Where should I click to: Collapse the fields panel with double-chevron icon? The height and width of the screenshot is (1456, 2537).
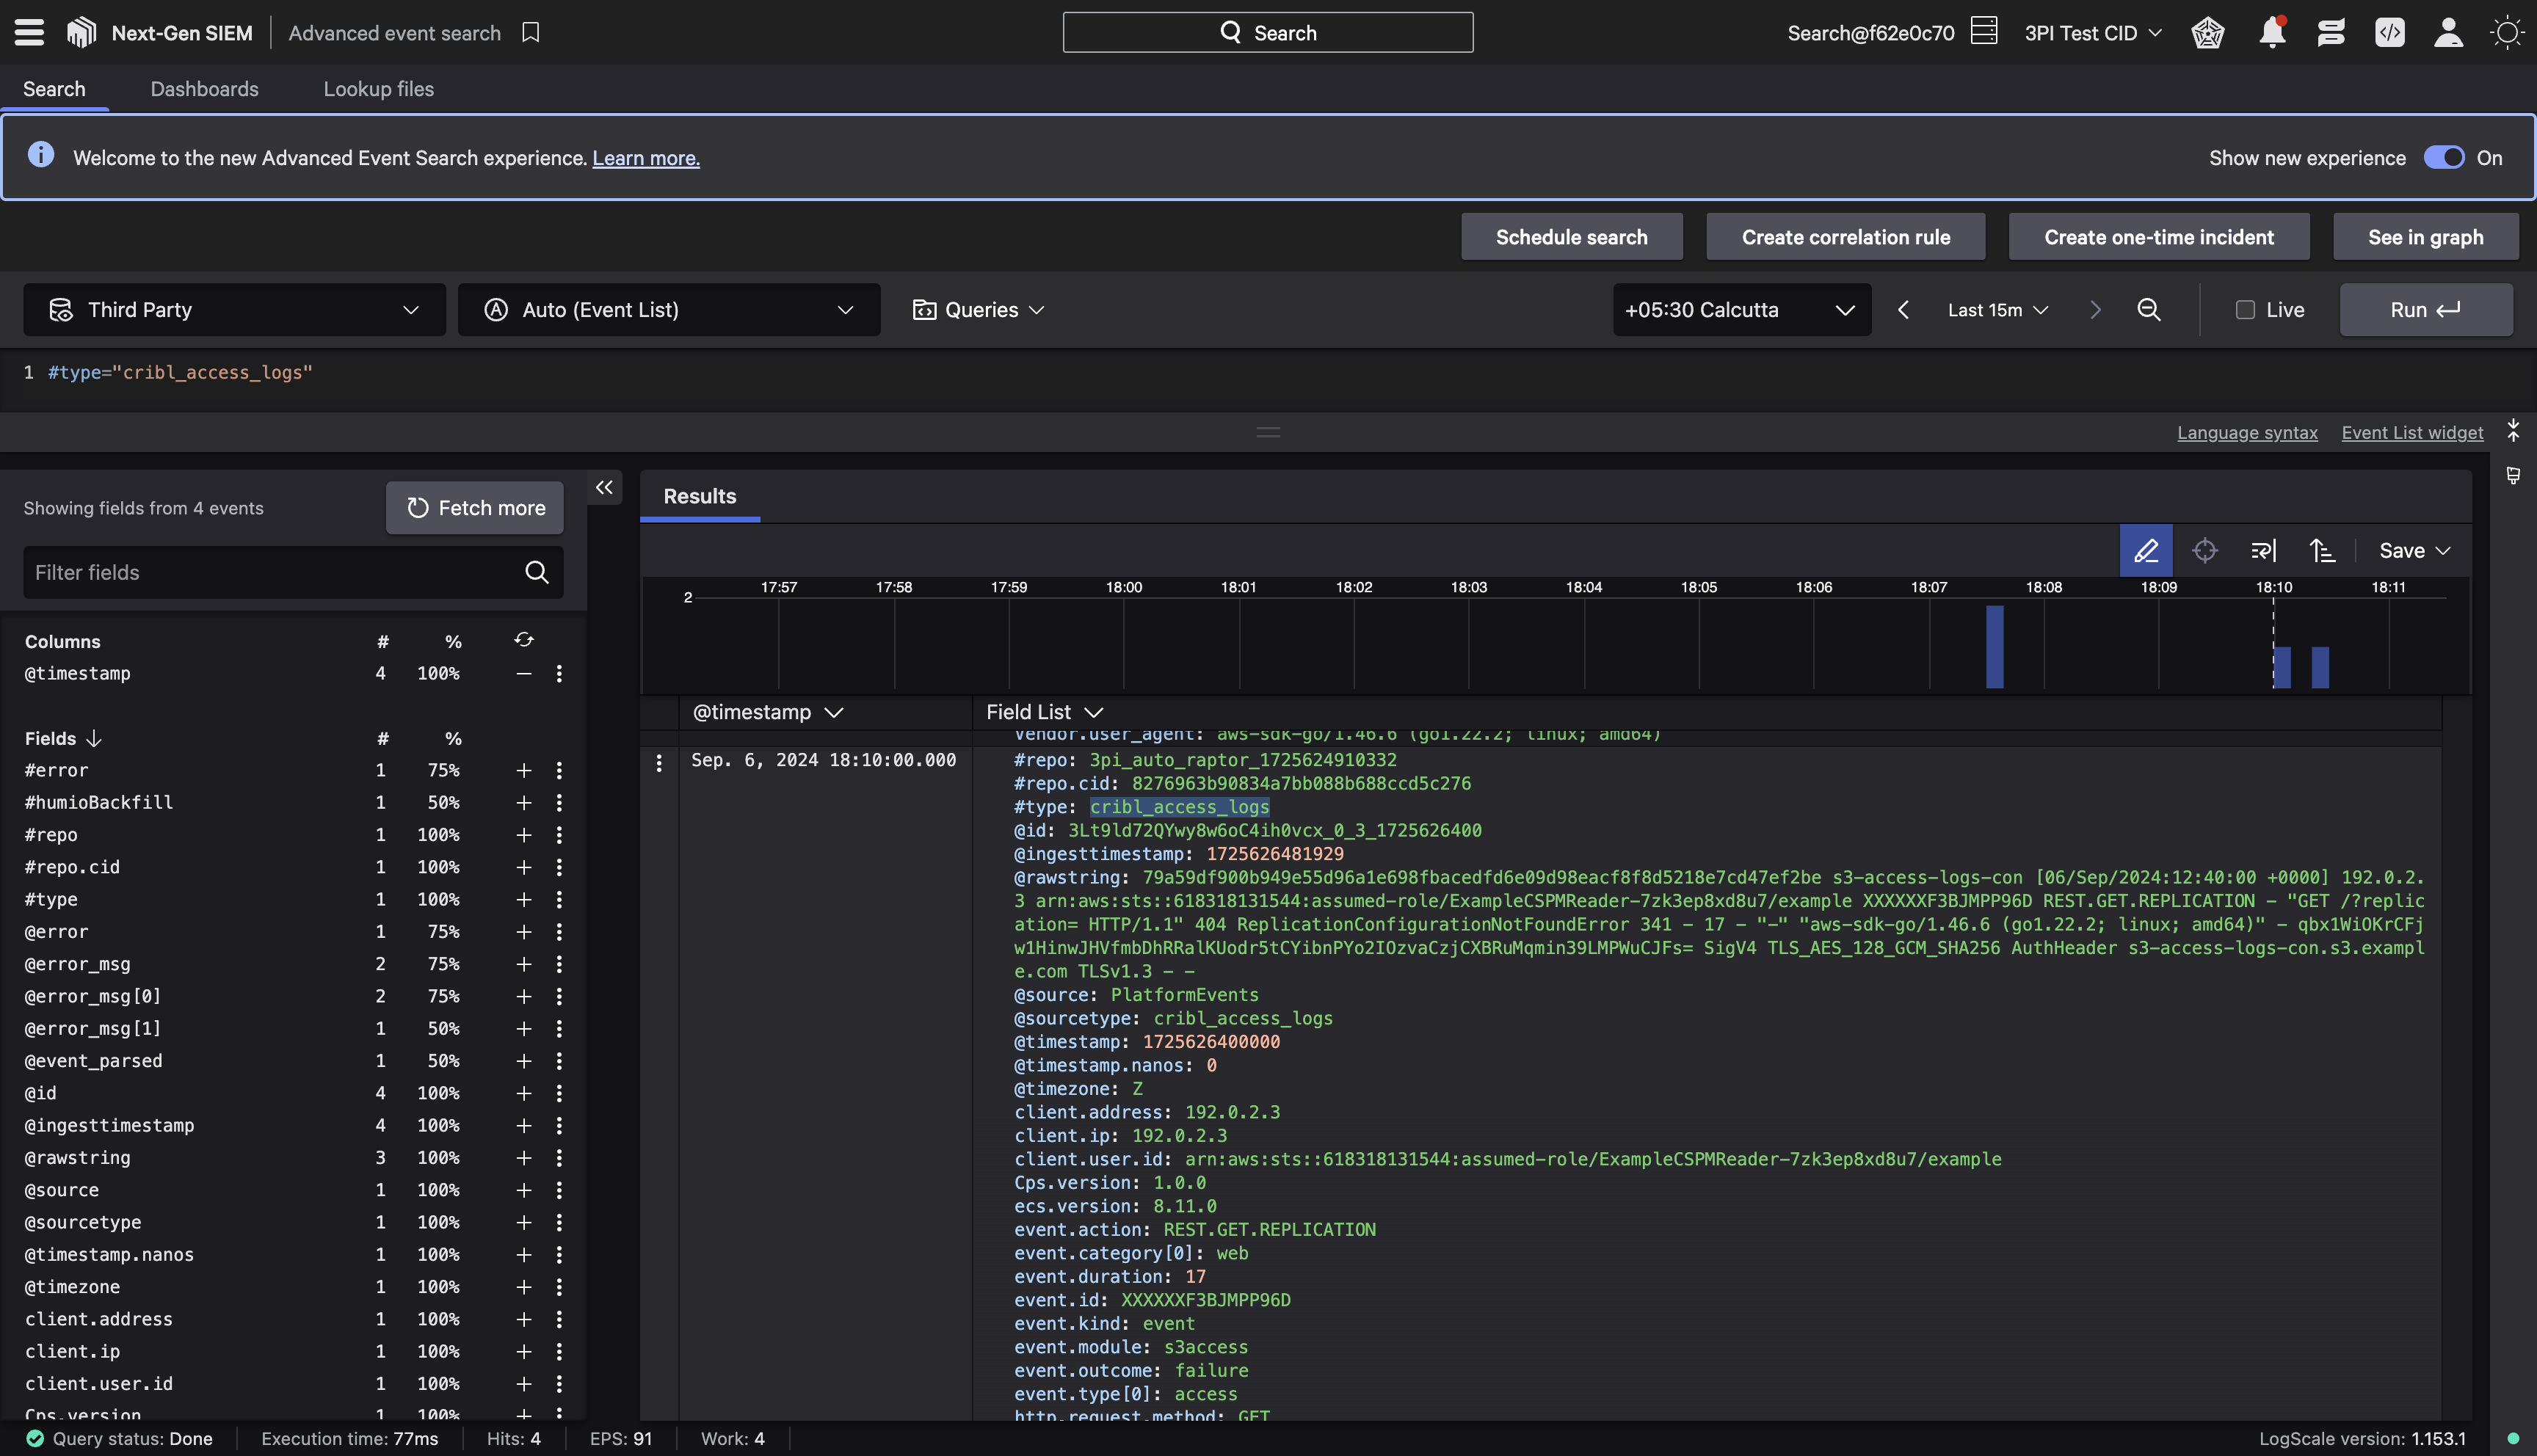click(x=604, y=488)
